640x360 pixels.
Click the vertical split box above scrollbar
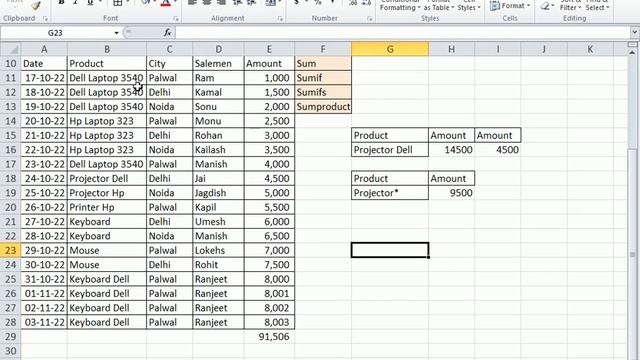tap(633, 44)
